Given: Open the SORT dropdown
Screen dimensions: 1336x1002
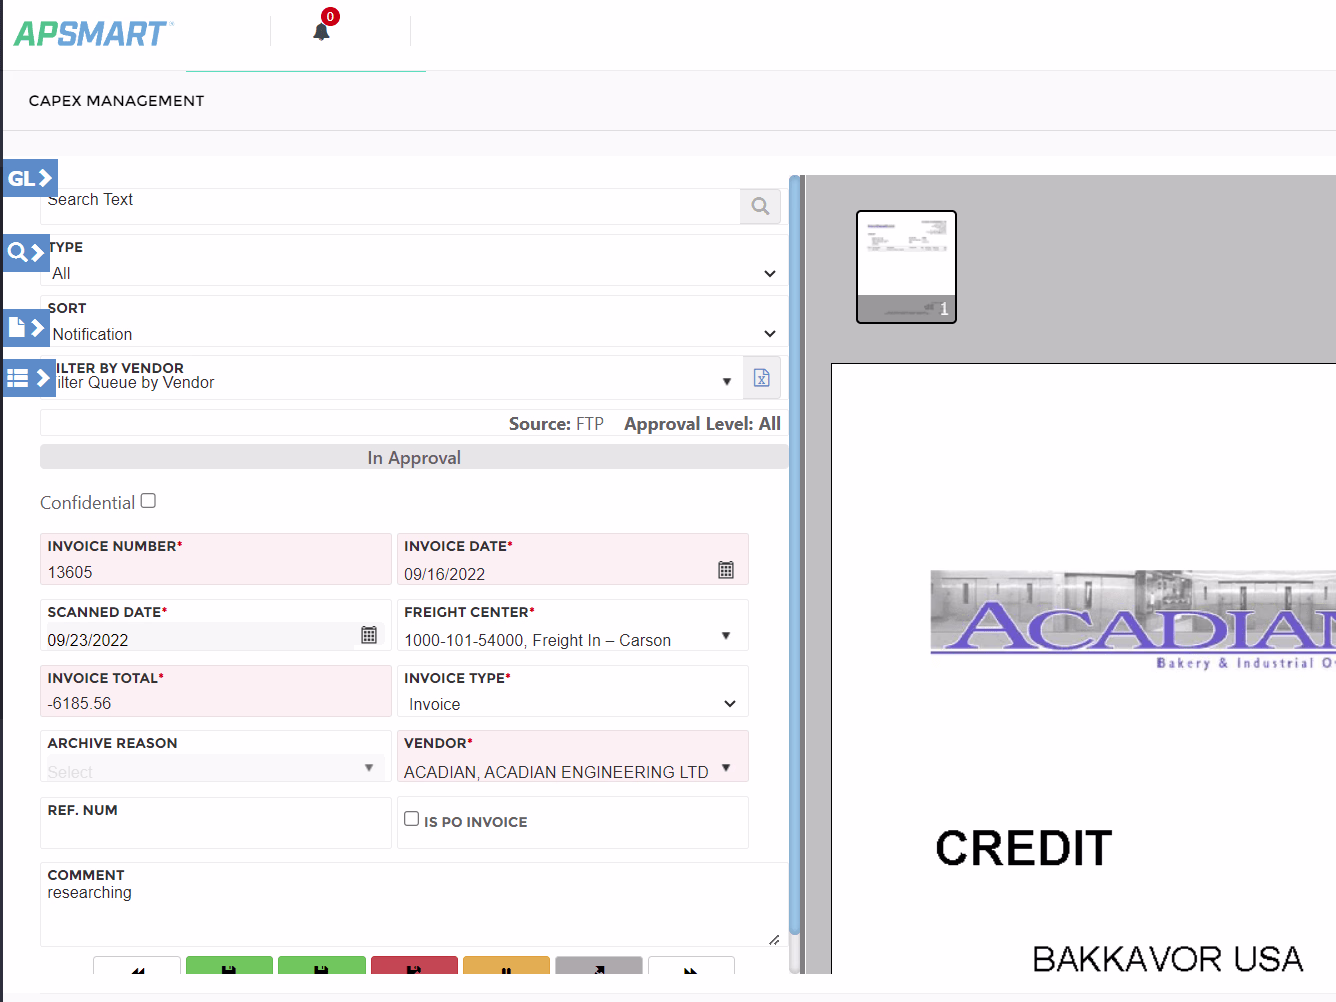Looking at the screenshot, I should coord(769,333).
